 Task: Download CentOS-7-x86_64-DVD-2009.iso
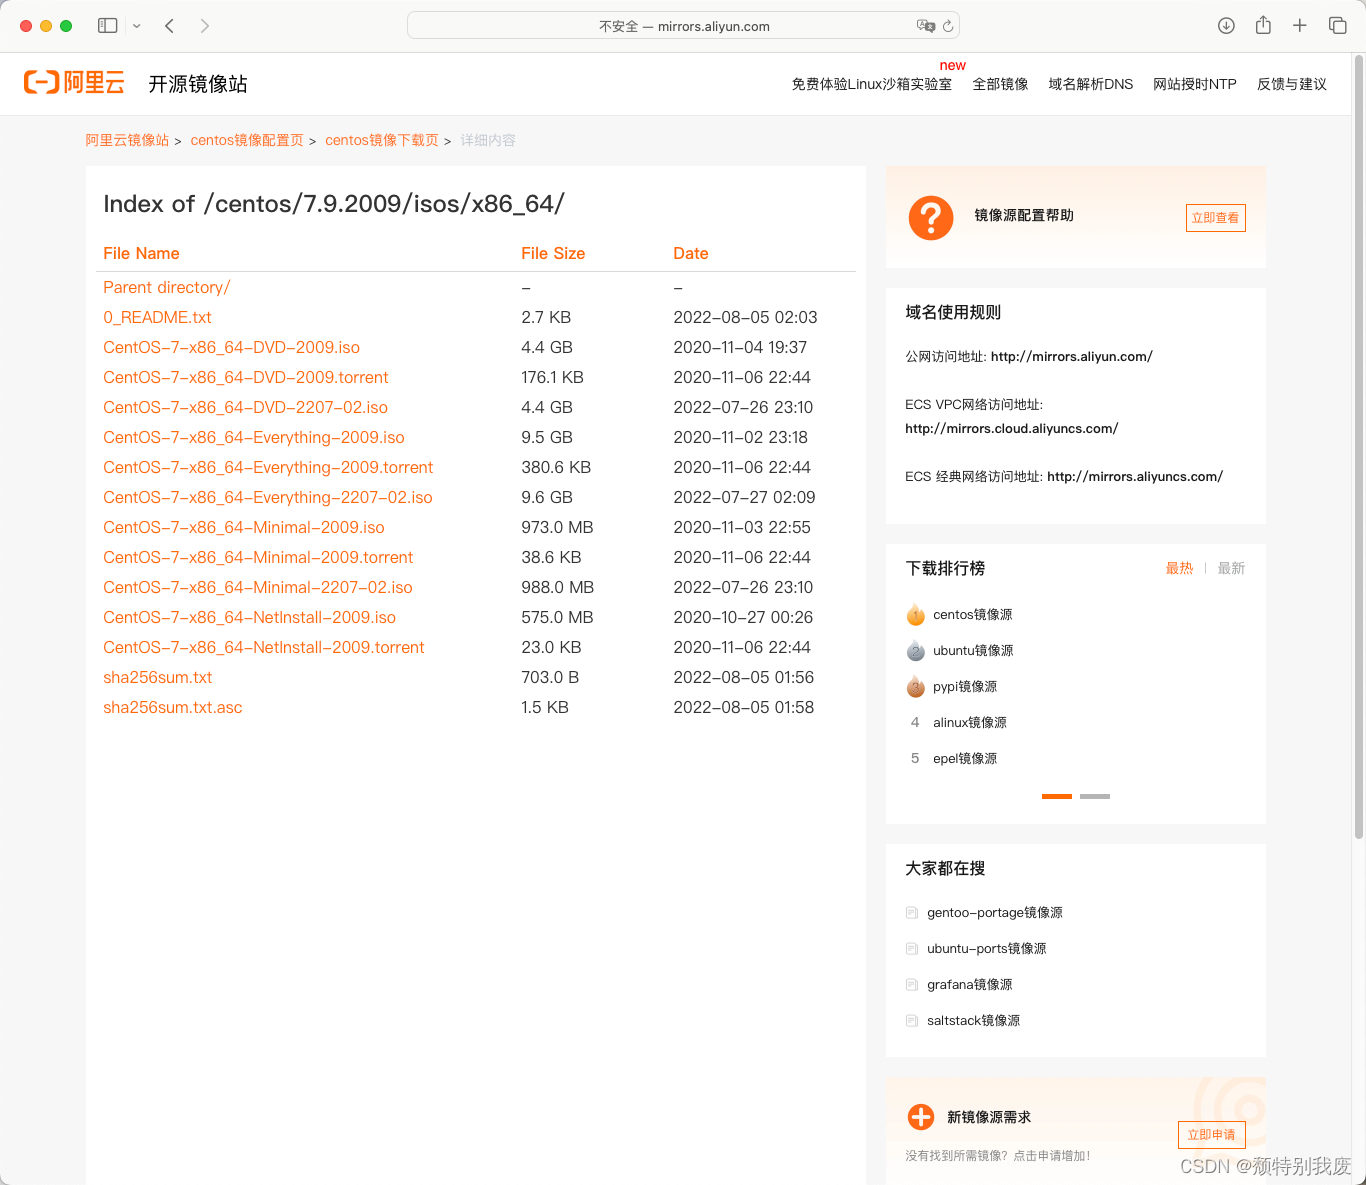(x=231, y=347)
